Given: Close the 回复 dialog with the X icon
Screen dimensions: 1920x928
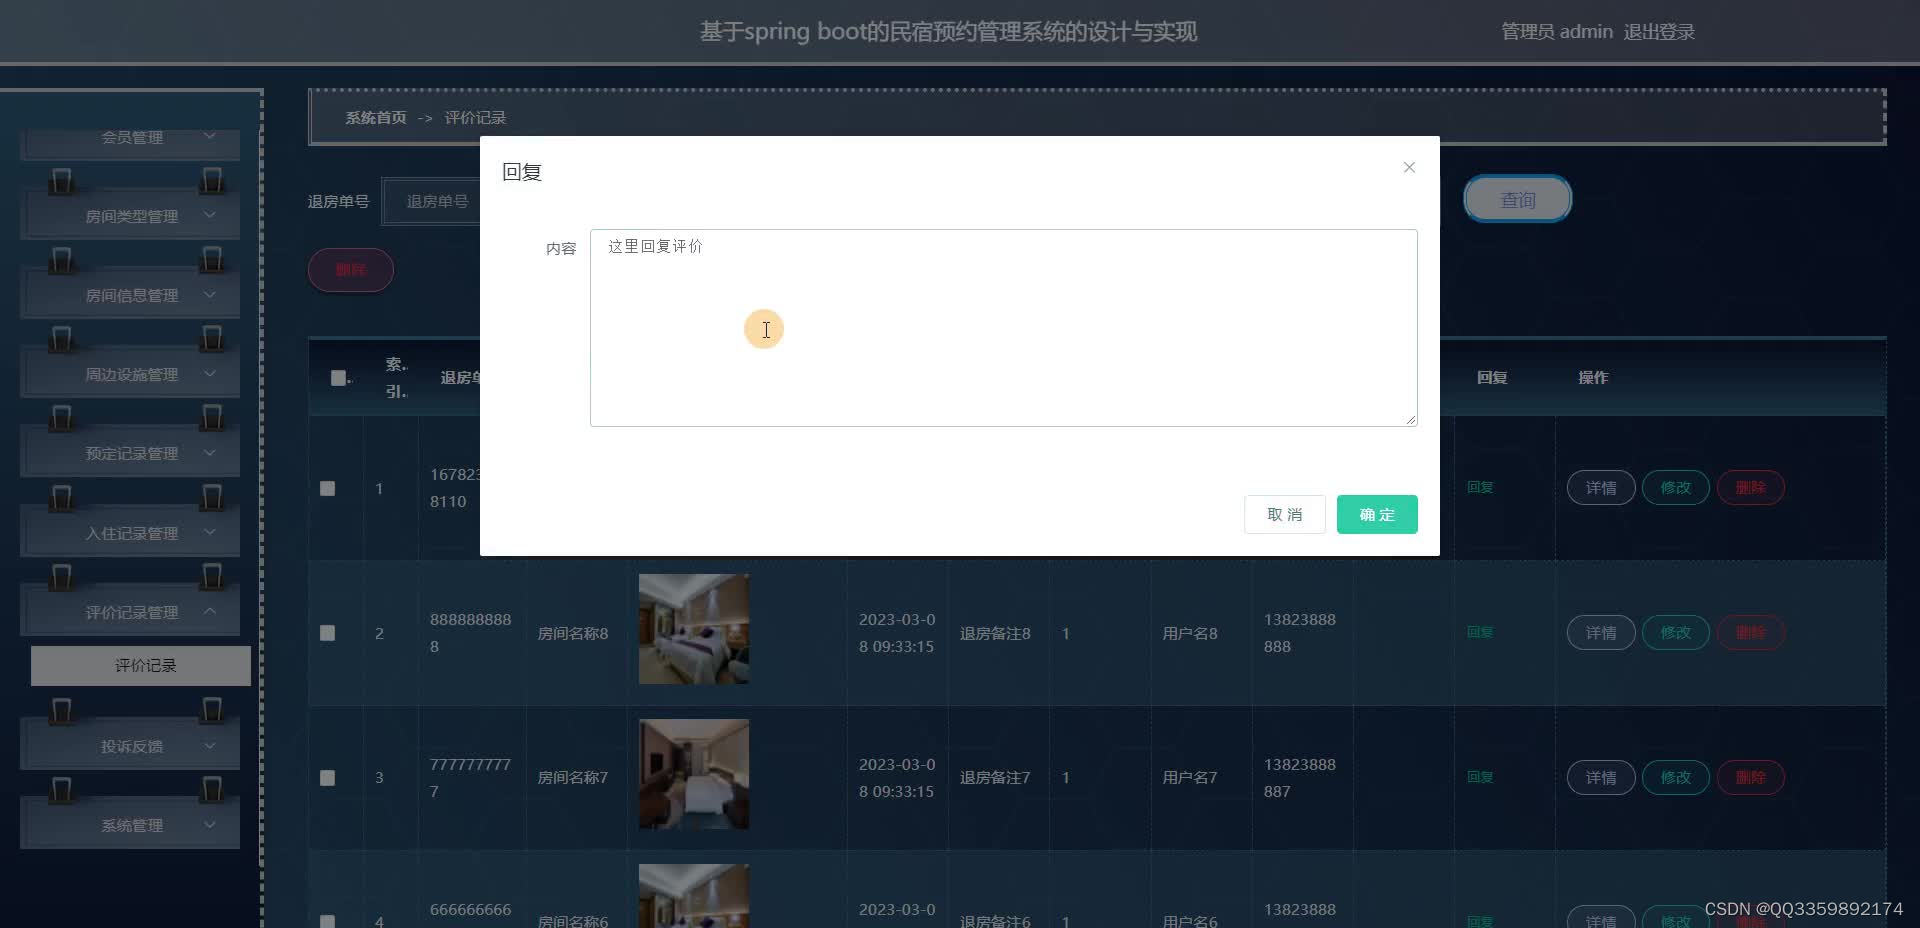Looking at the screenshot, I should pos(1409,167).
